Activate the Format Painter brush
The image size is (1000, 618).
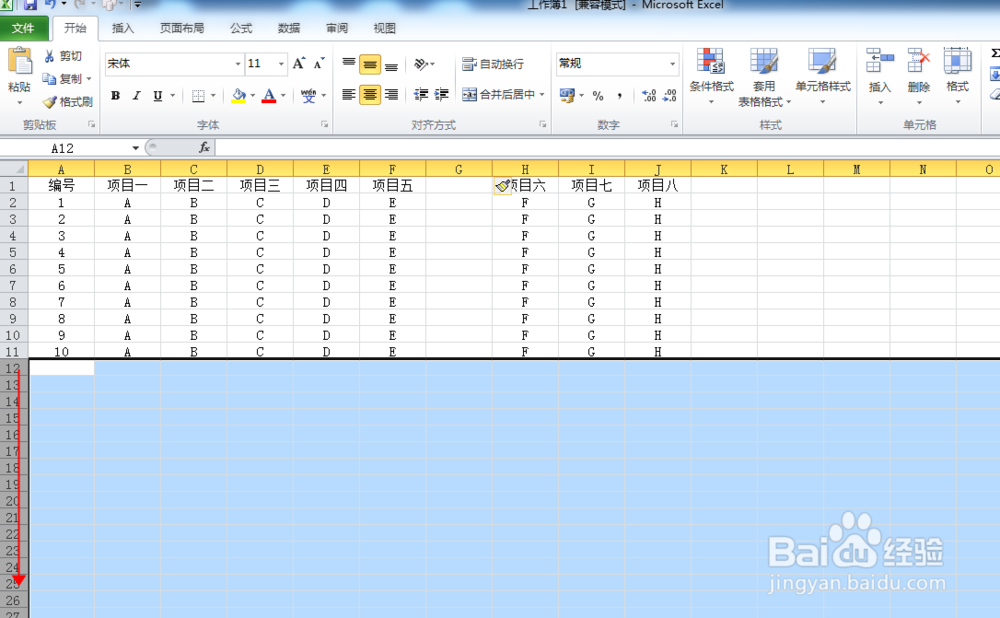[50, 101]
